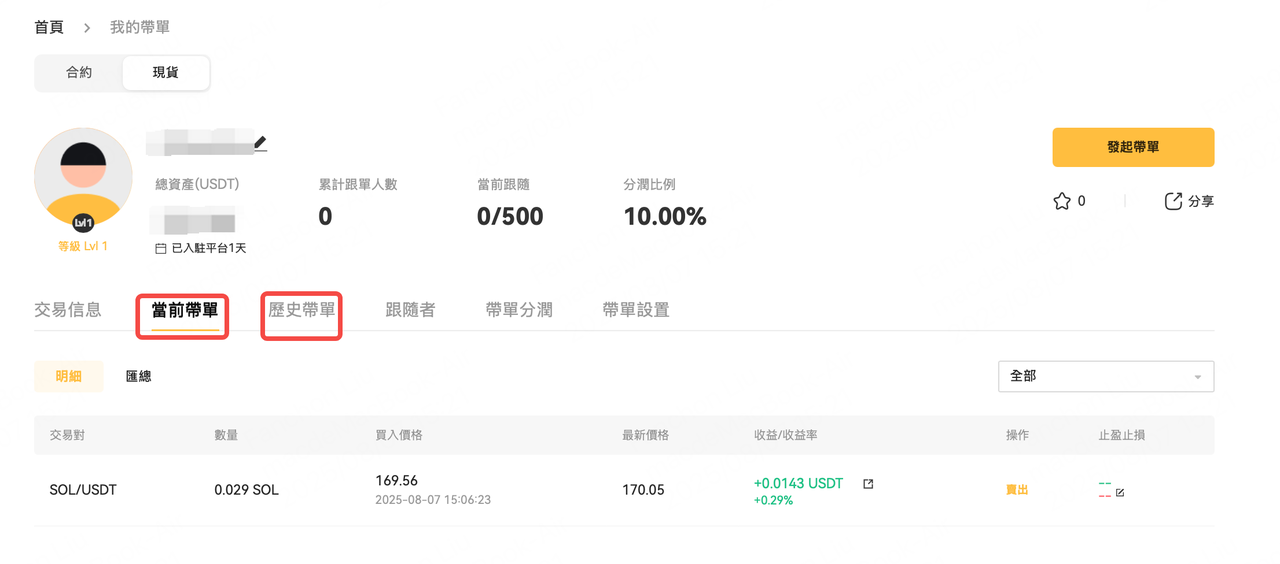Click the 169.56 buy price value
The image size is (1280, 564).
tap(397, 480)
